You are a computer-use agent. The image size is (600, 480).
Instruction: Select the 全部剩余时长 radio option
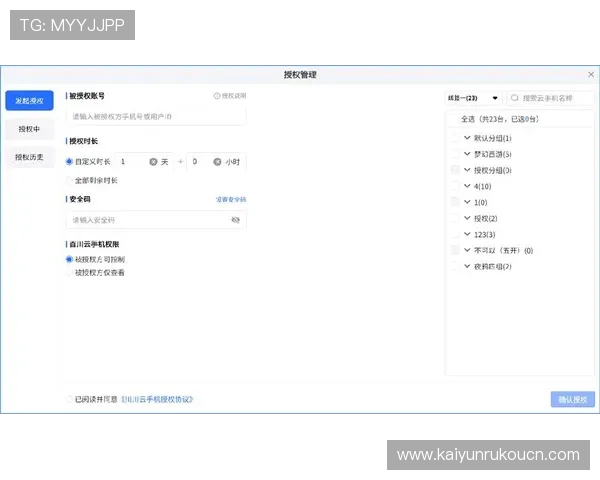click(69, 180)
